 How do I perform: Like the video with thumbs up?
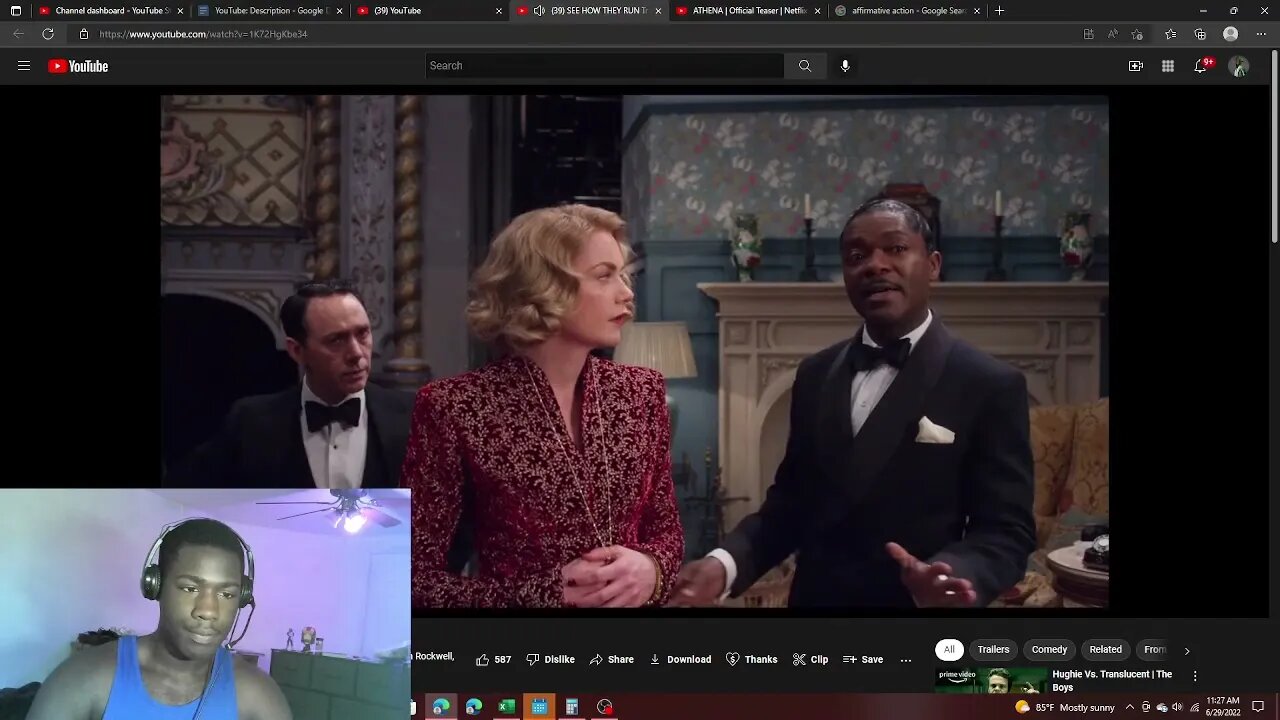[x=493, y=659]
